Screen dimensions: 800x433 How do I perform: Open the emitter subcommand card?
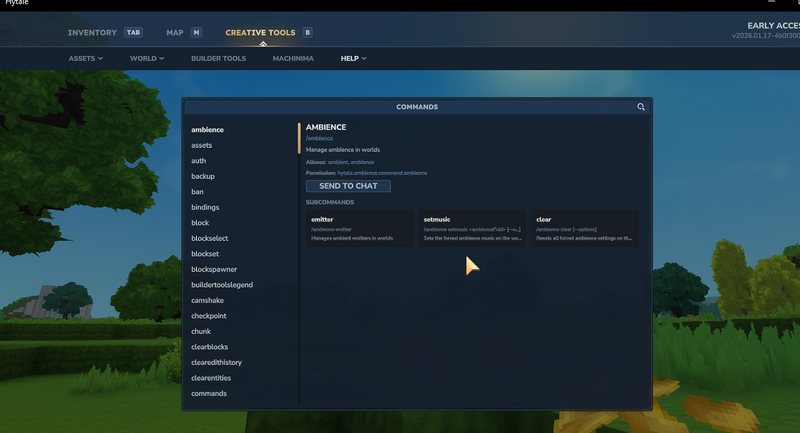pos(360,228)
